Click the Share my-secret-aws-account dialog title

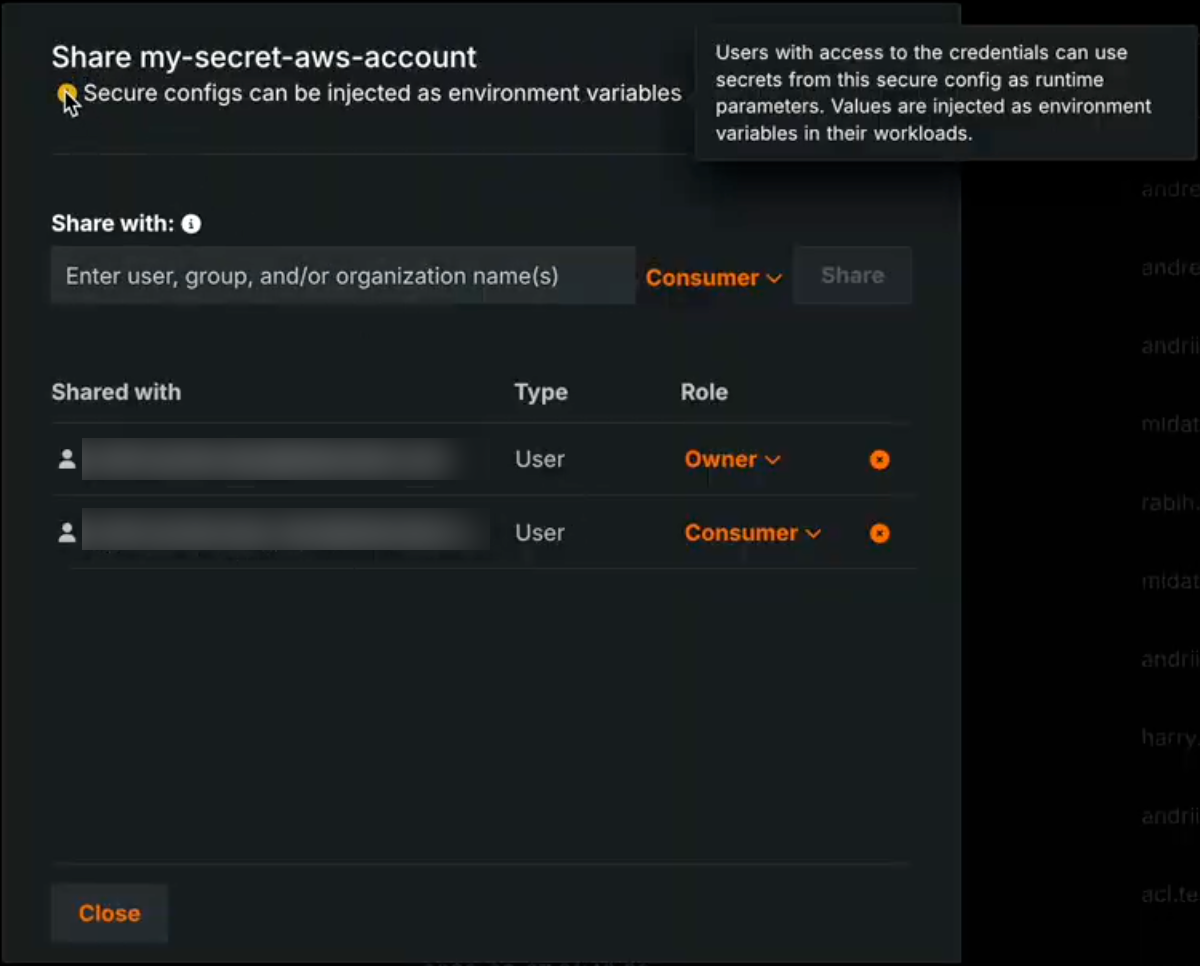tap(264, 57)
